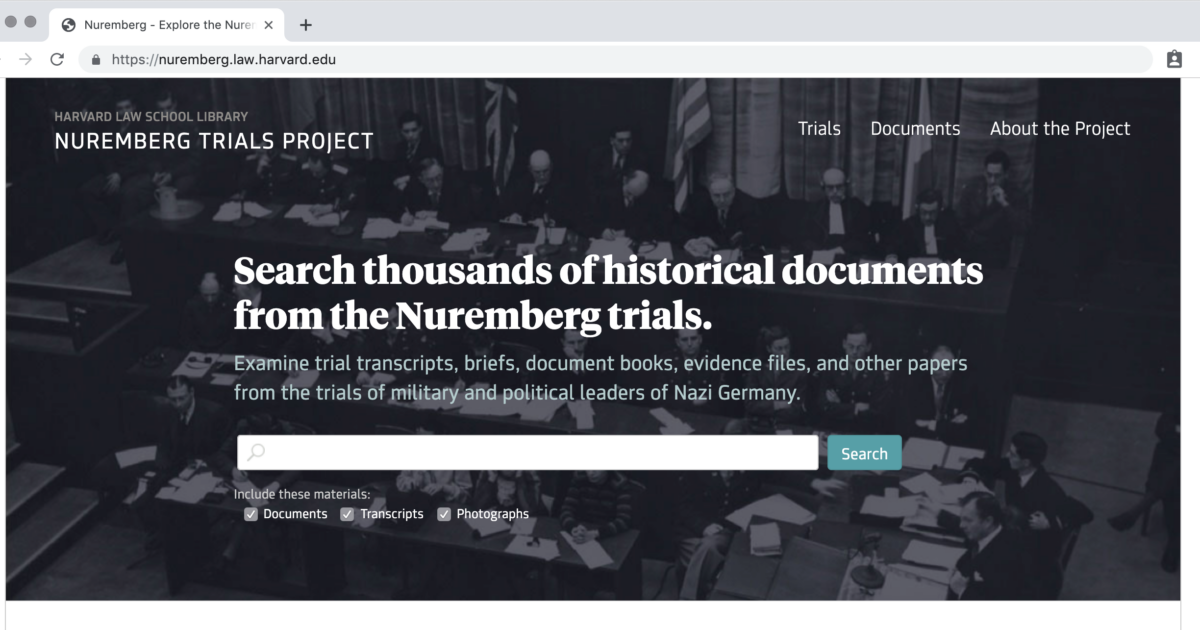Click the magnifying glass icon in search box

click(x=256, y=452)
